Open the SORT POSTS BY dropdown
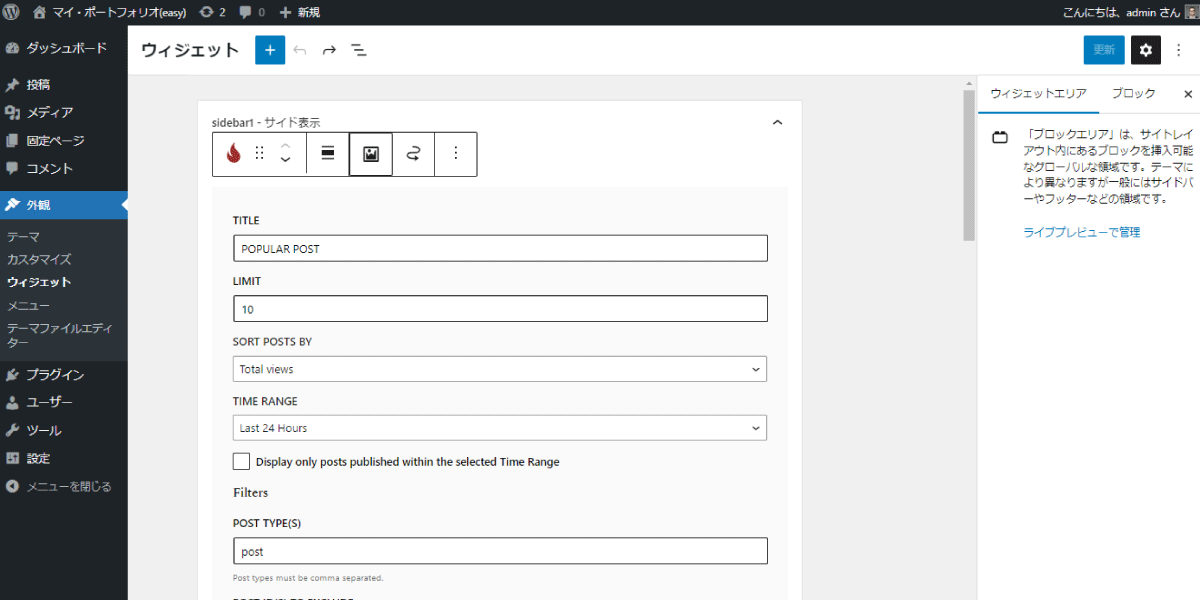The width and height of the screenshot is (1200, 600). (500, 369)
